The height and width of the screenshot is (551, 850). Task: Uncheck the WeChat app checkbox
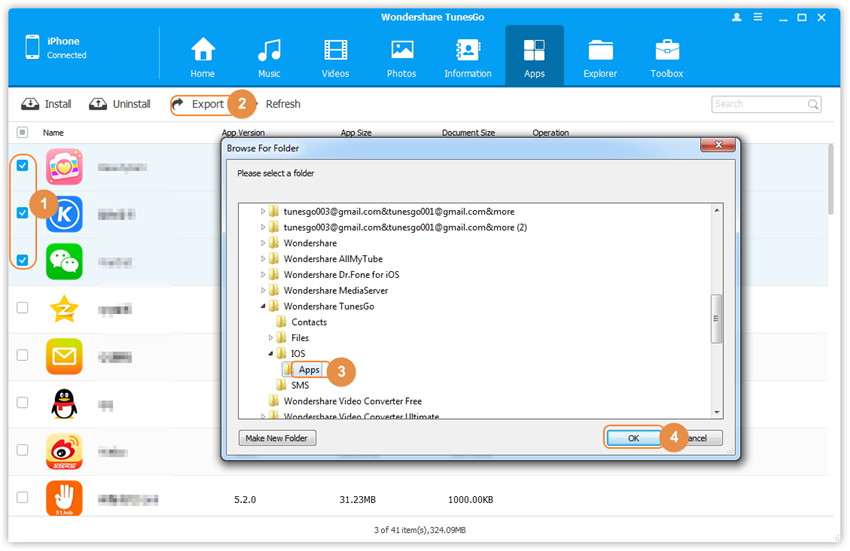tap(23, 260)
